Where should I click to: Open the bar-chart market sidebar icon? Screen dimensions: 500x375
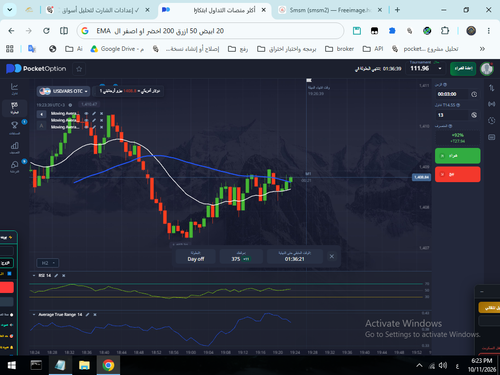point(14,147)
